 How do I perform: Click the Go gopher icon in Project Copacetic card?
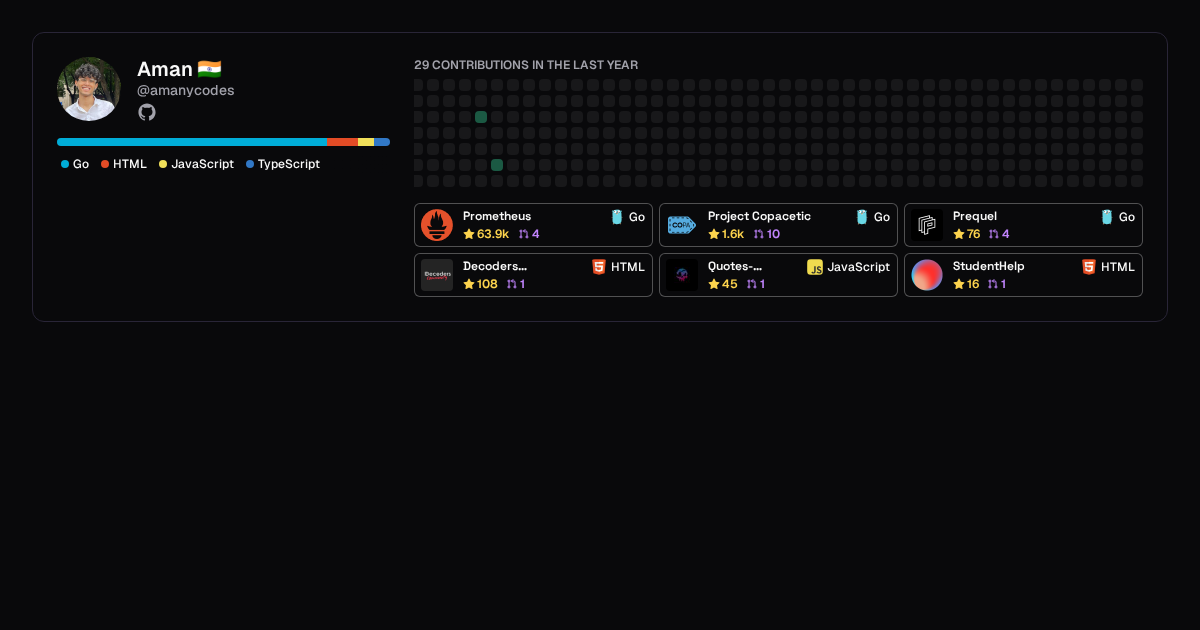coord(862,217)
